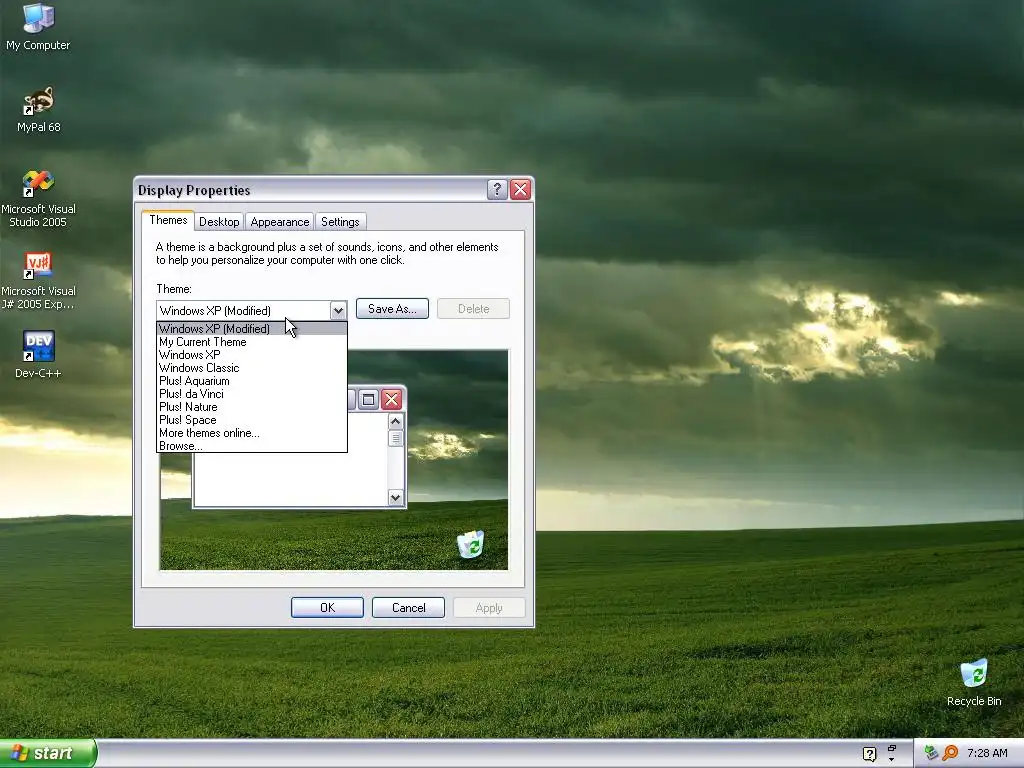Screen dimensions: 1024x768
Task: Choose More themes online... option
Action: (x=251, y=433)
